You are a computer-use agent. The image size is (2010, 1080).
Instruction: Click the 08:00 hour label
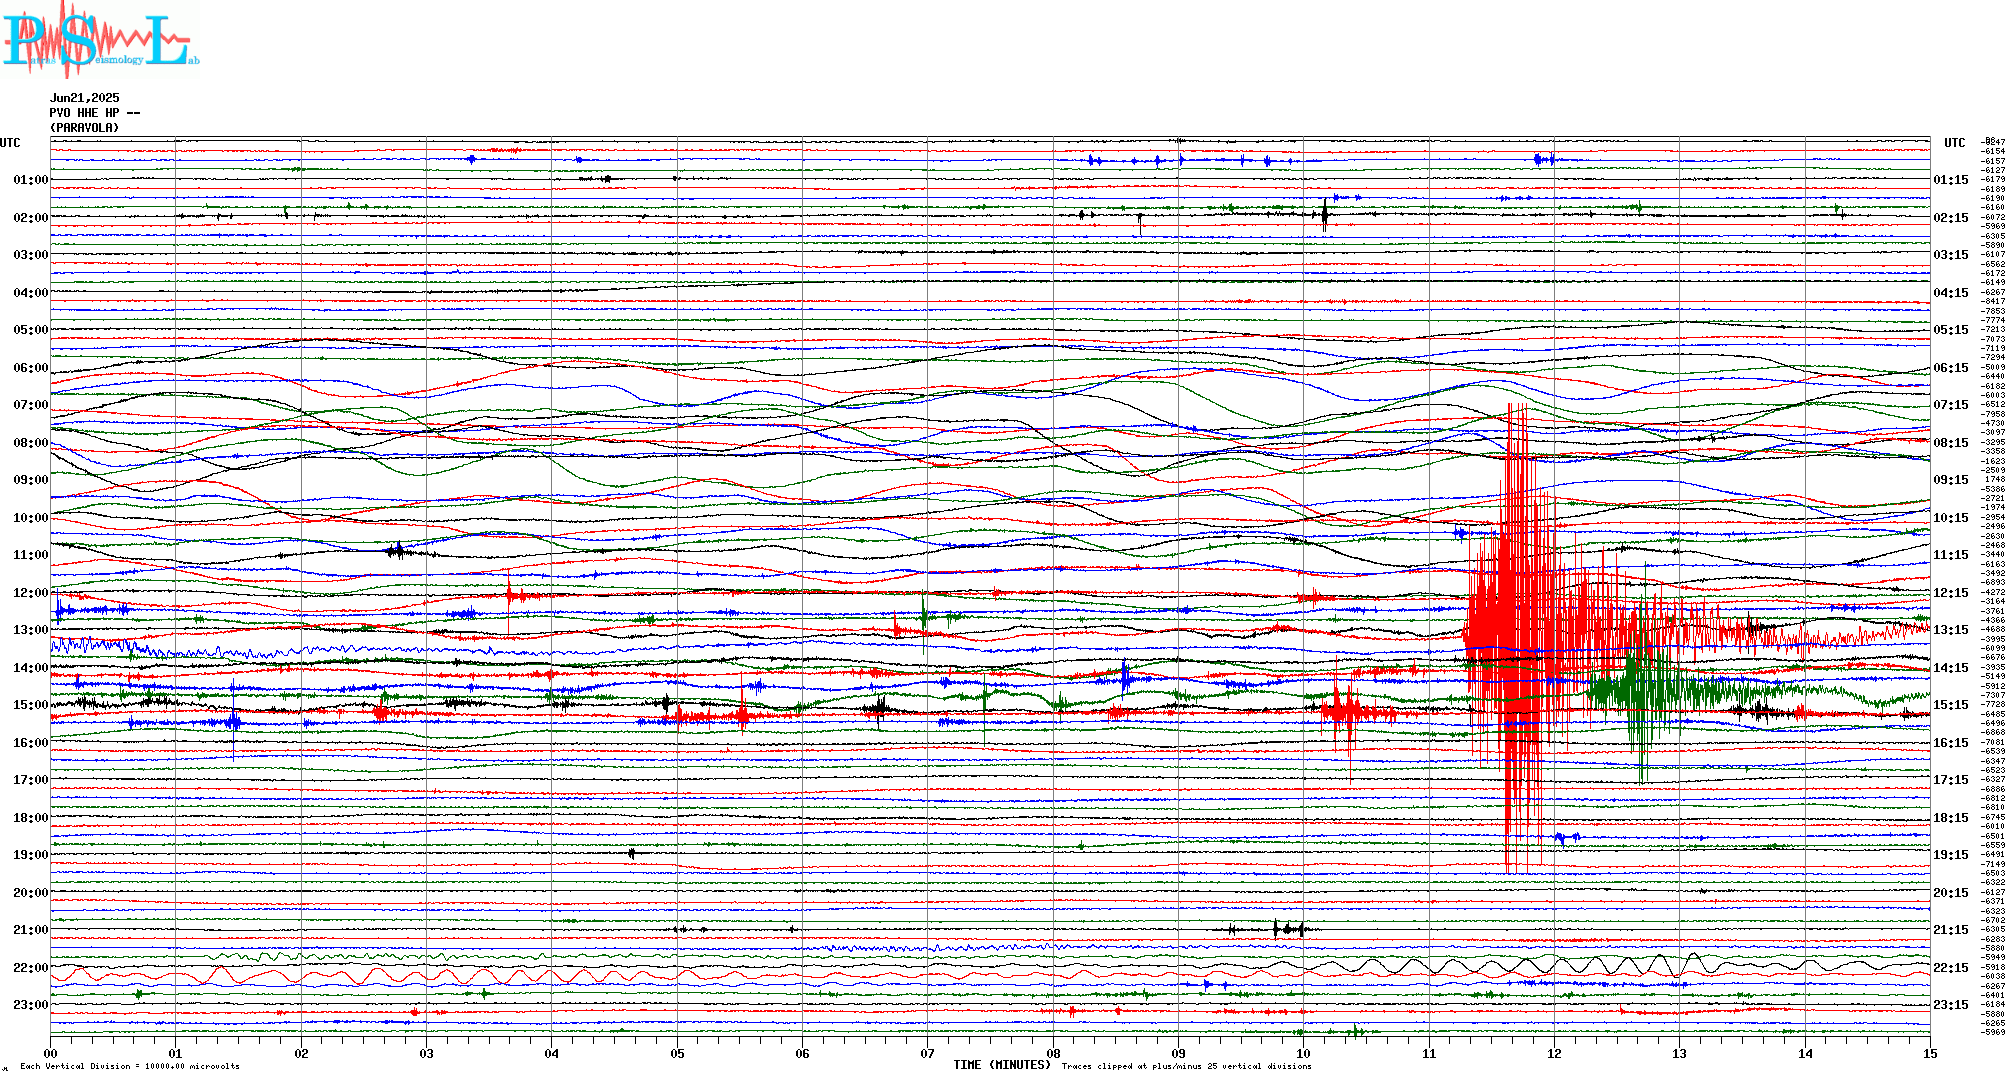(x=31, y=443)
